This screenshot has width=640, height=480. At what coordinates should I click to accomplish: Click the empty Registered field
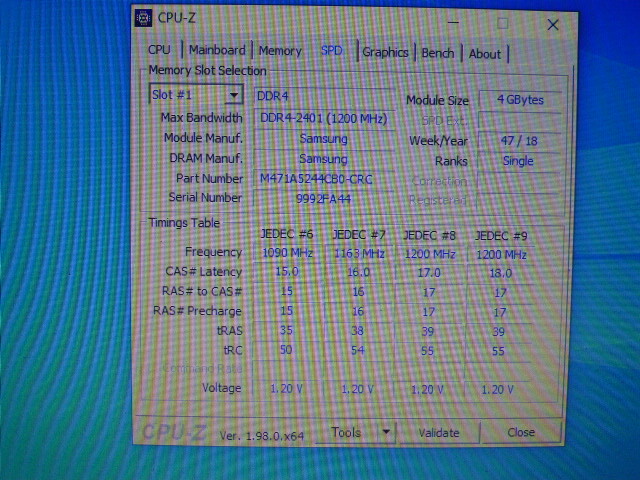click(x=518, y=200)
